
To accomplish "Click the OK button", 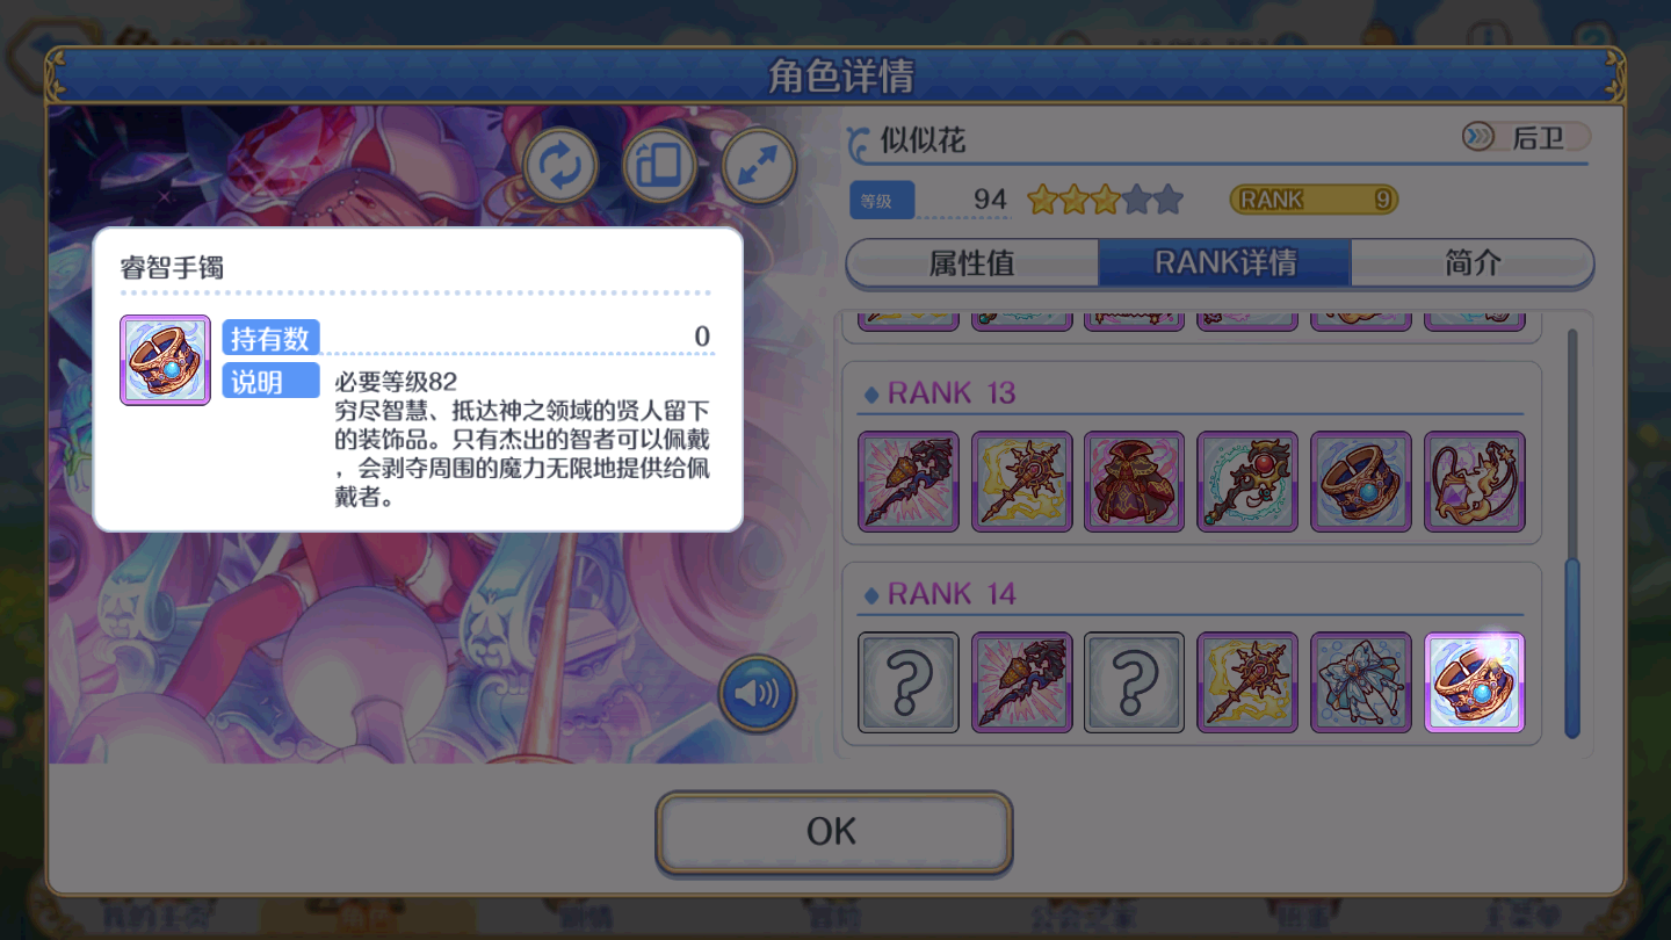I will tap(834, 832).
